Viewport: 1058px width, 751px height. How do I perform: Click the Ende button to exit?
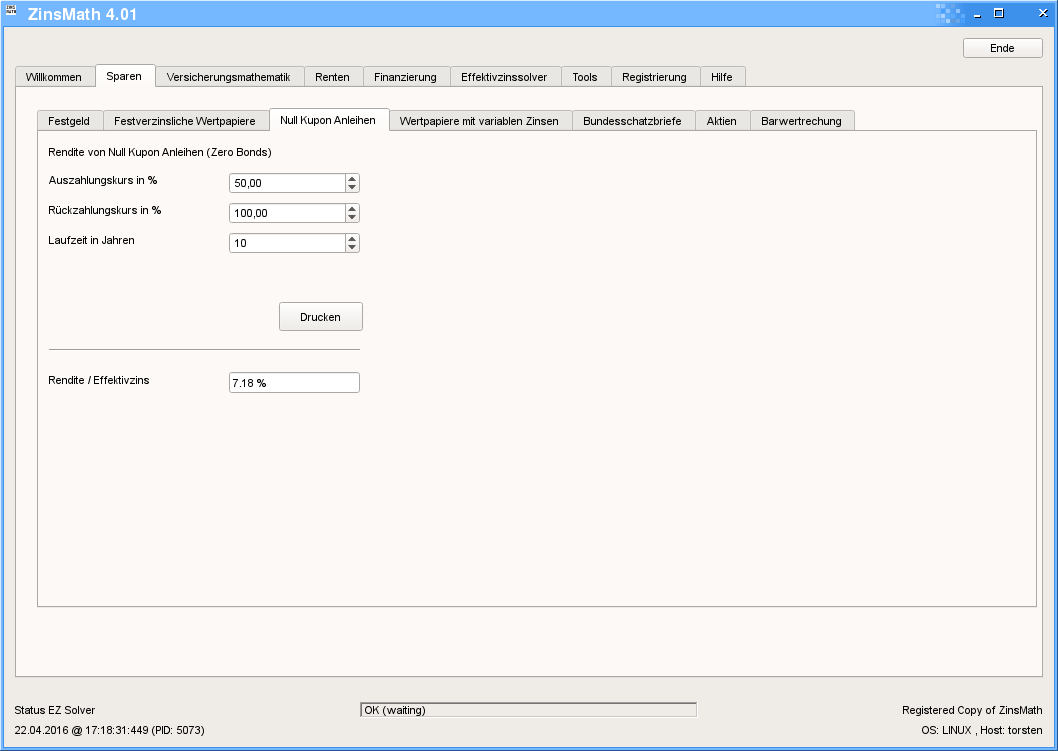[1002, 48]
